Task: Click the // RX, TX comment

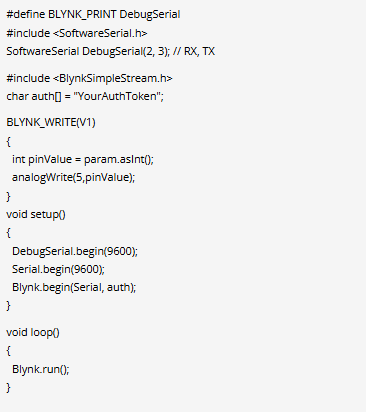Action: coord(194,51)
